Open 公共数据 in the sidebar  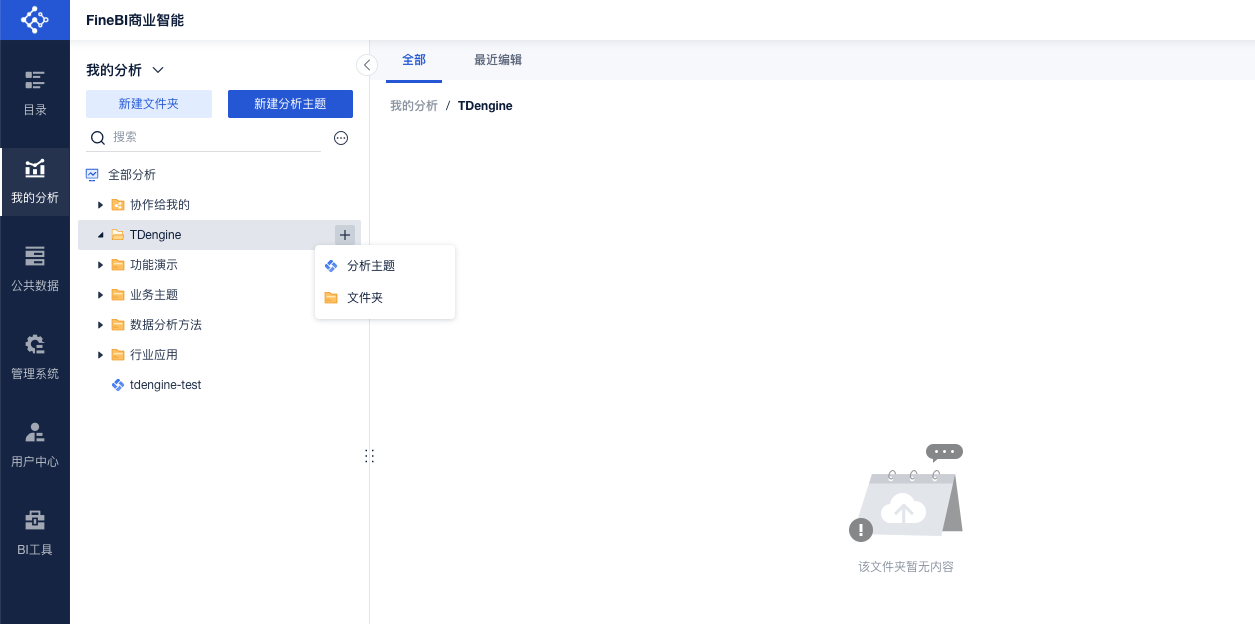tap(35, 268)
